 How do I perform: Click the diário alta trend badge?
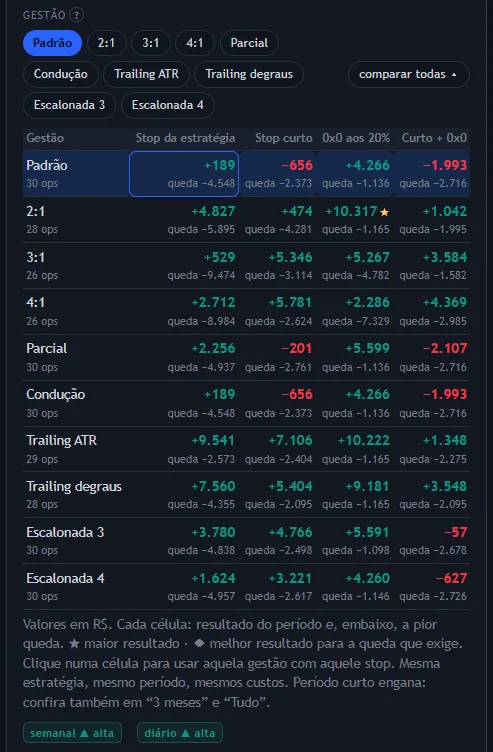[180, 733]
